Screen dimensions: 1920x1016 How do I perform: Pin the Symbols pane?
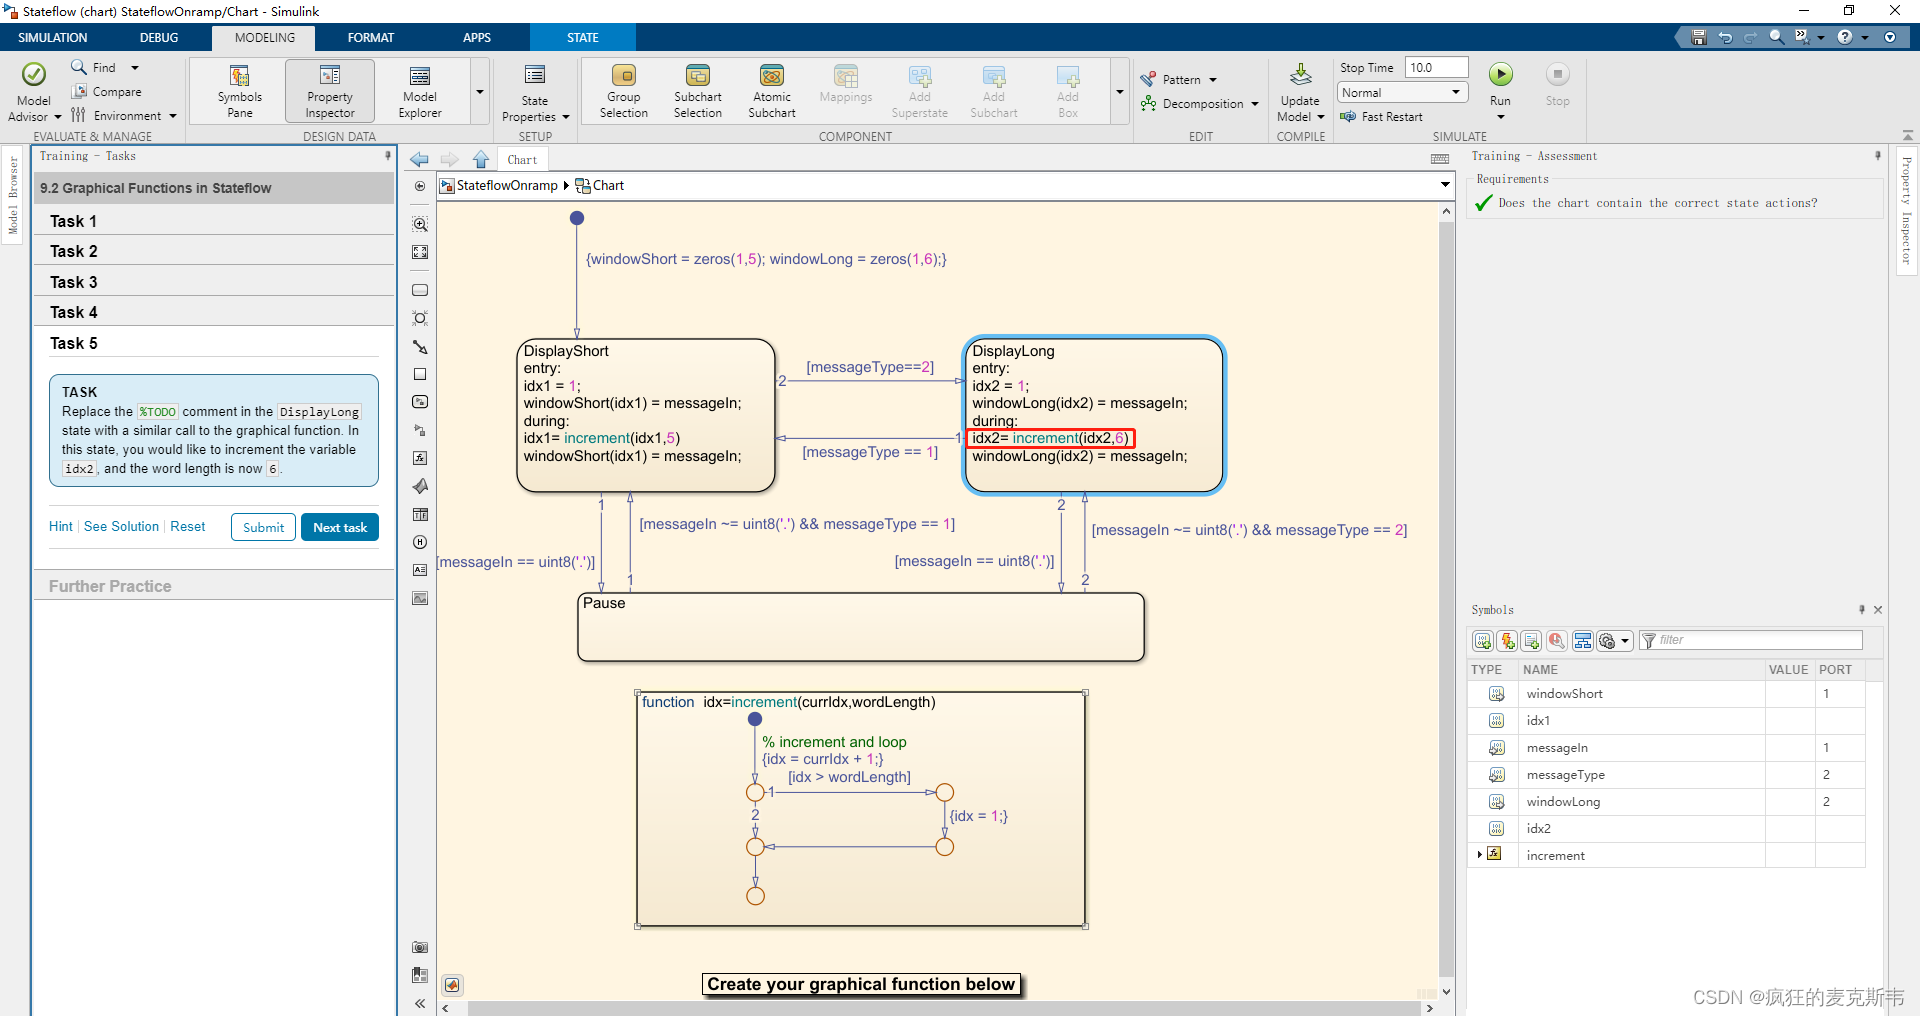click(1861, 609)
